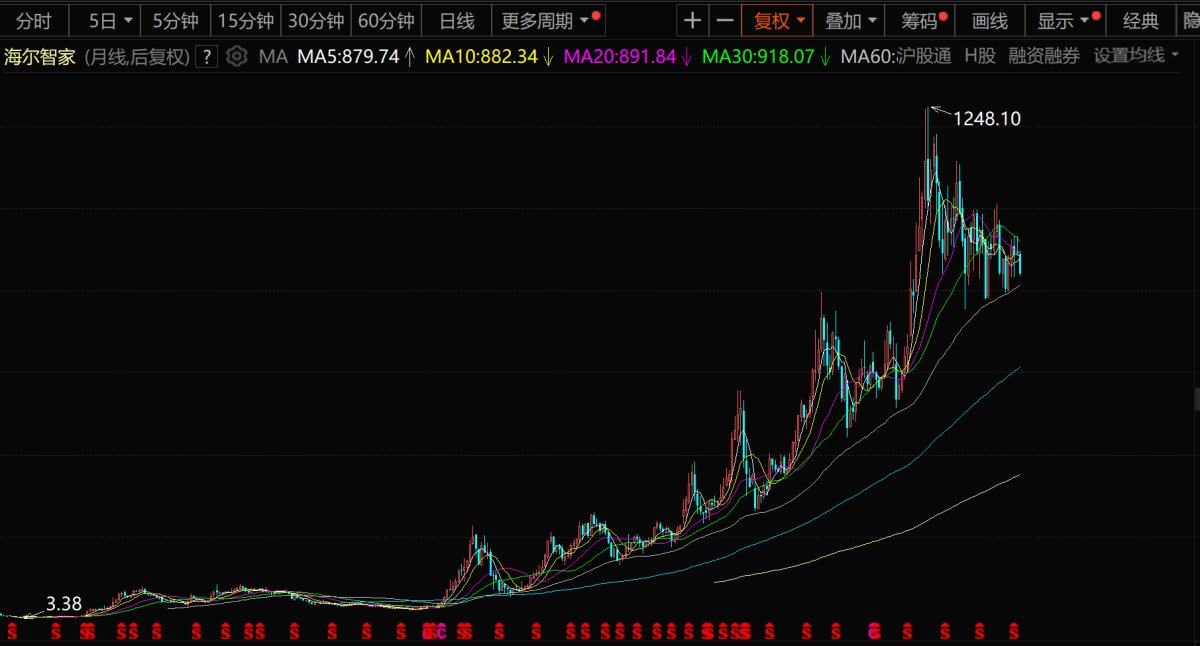Image resolution: width=1200 pixels, height=646 pixels.
Task: Expand the 5日 period dropdown
Action: pyautogui.click(x=110, y=21)
